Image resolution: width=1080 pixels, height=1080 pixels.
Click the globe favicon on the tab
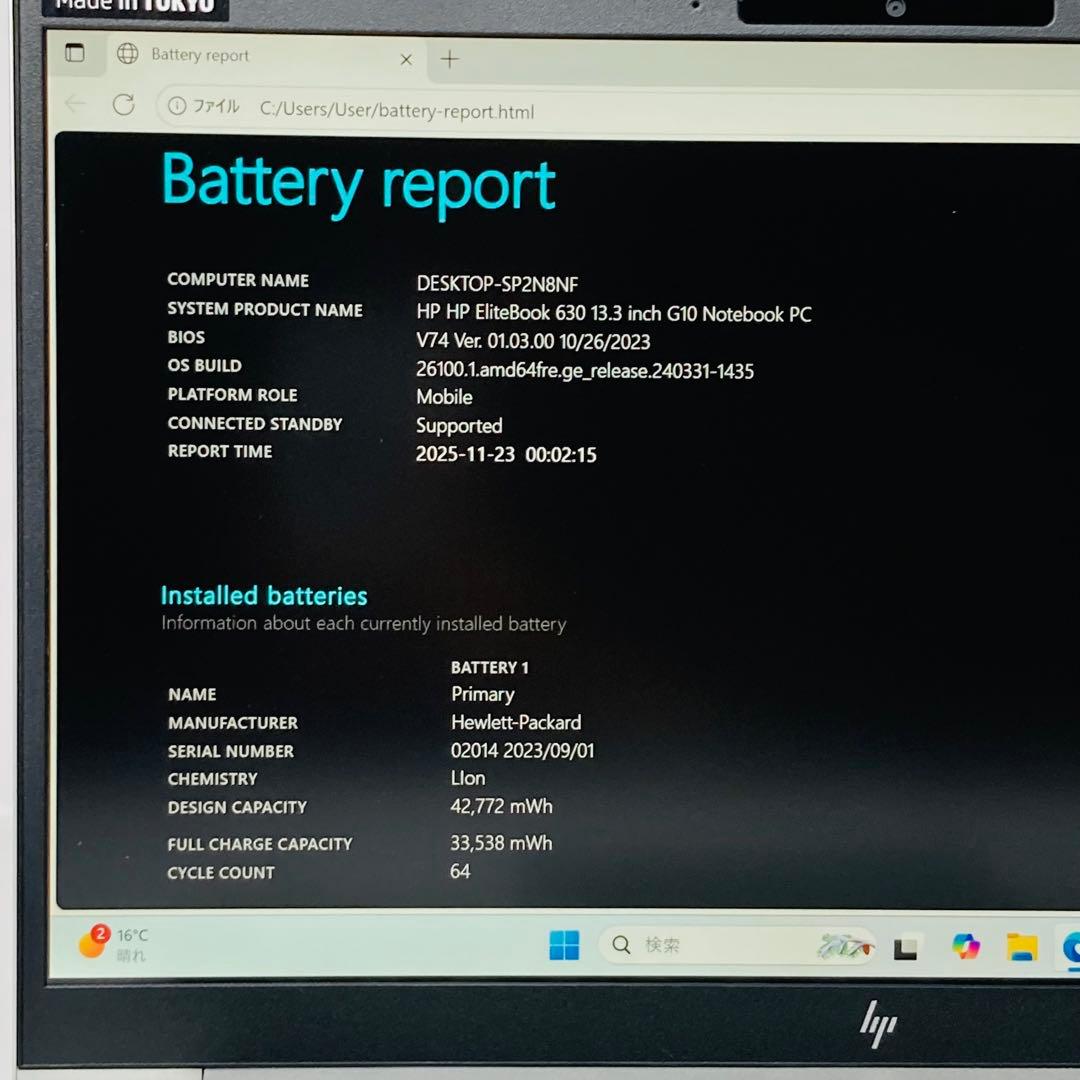point(128,56)
